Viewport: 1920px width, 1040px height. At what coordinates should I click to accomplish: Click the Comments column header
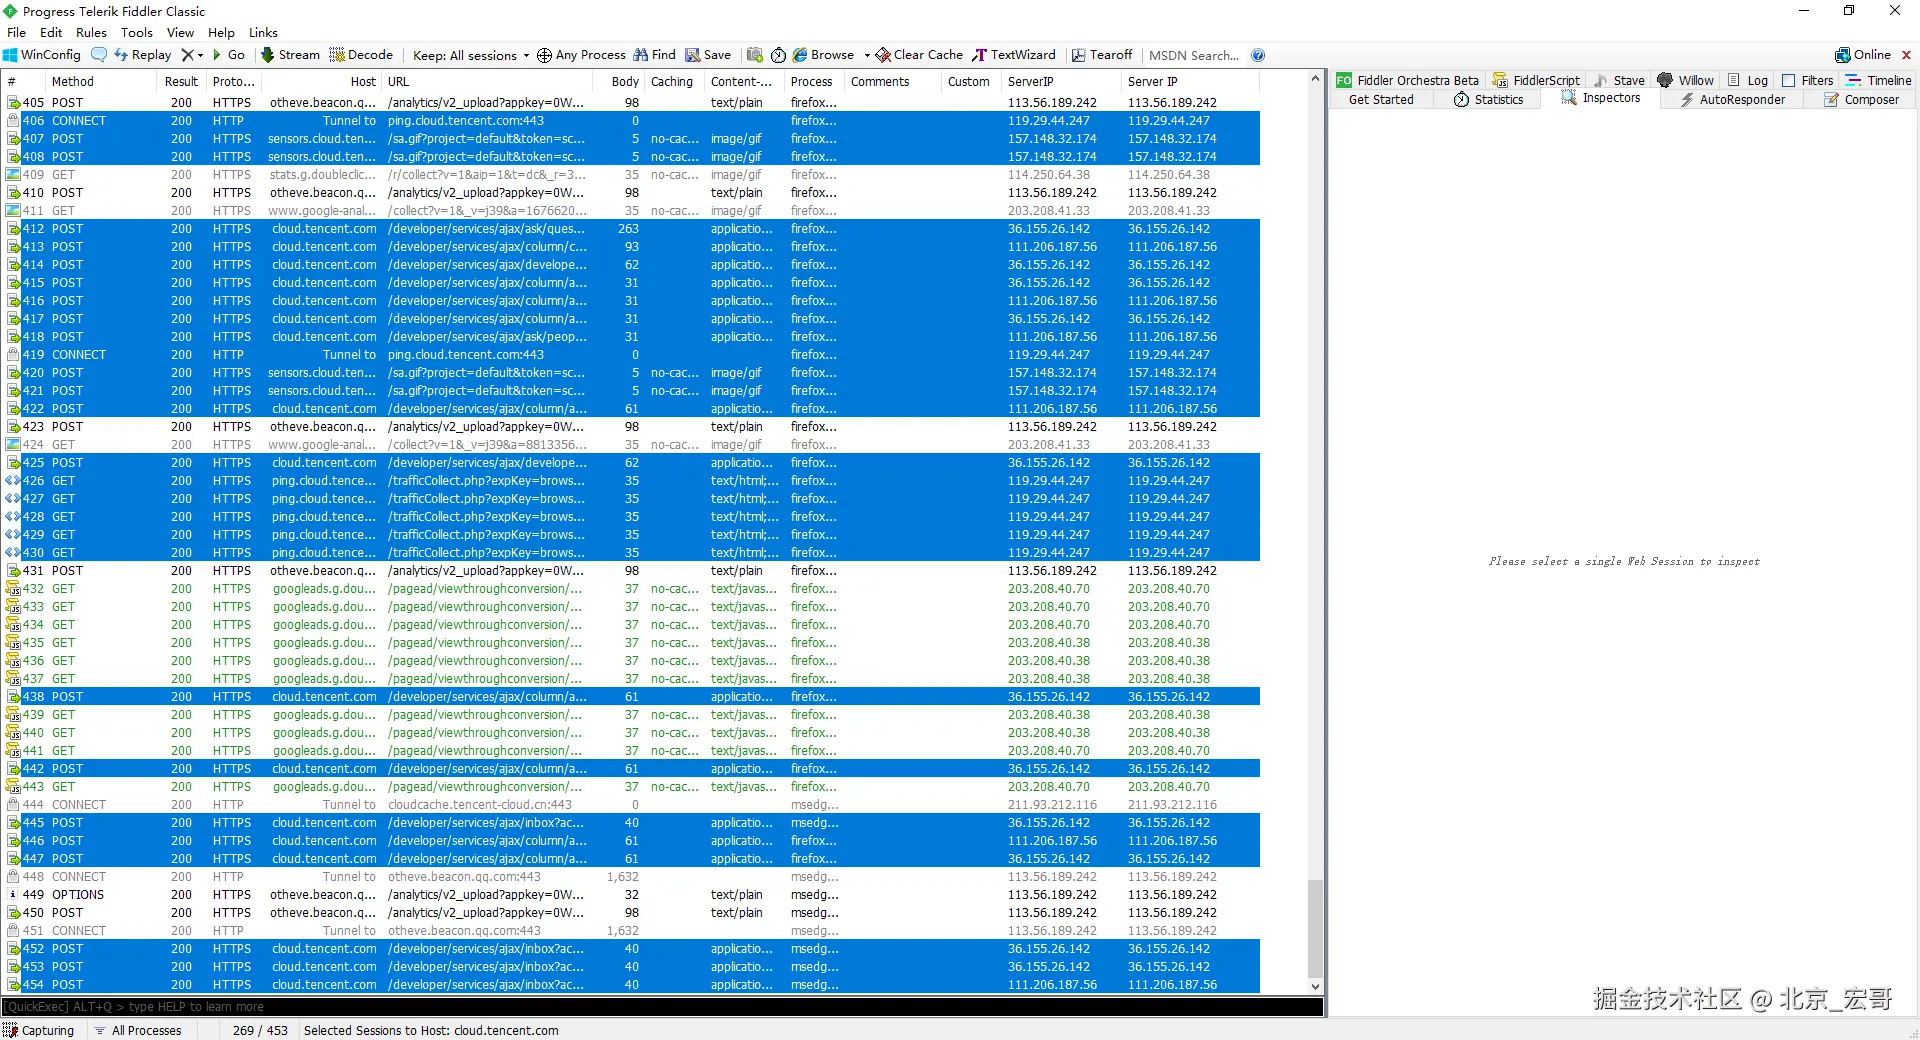point(891,82)
